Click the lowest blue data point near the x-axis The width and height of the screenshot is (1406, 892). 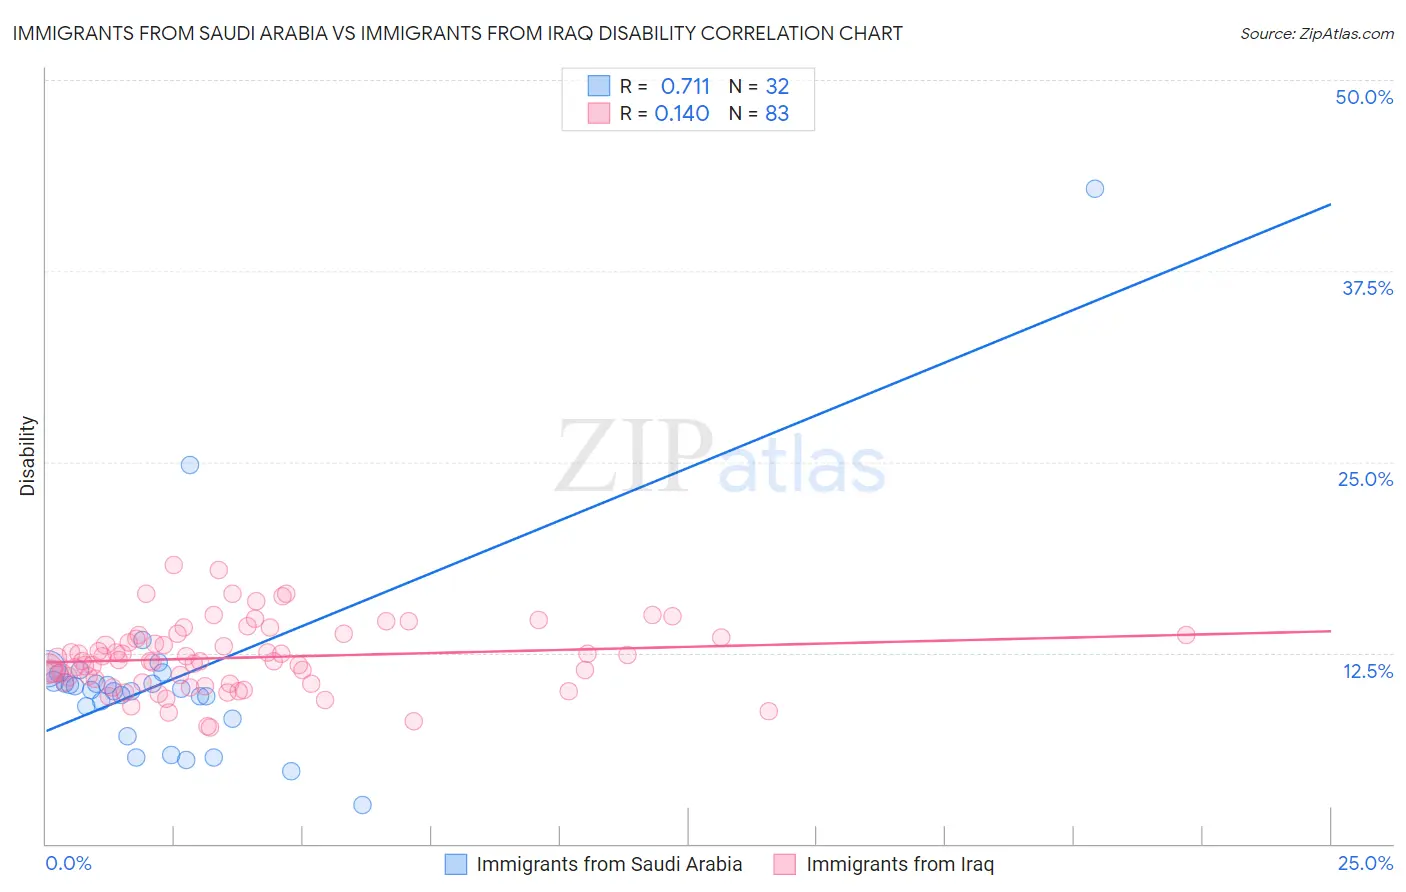pos(363,805)
